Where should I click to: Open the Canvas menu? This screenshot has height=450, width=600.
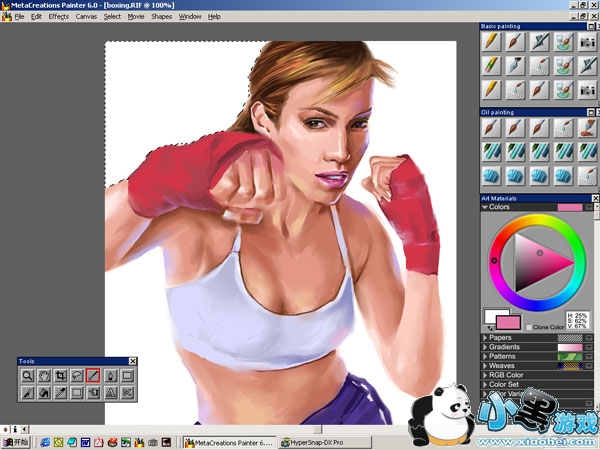87,17
